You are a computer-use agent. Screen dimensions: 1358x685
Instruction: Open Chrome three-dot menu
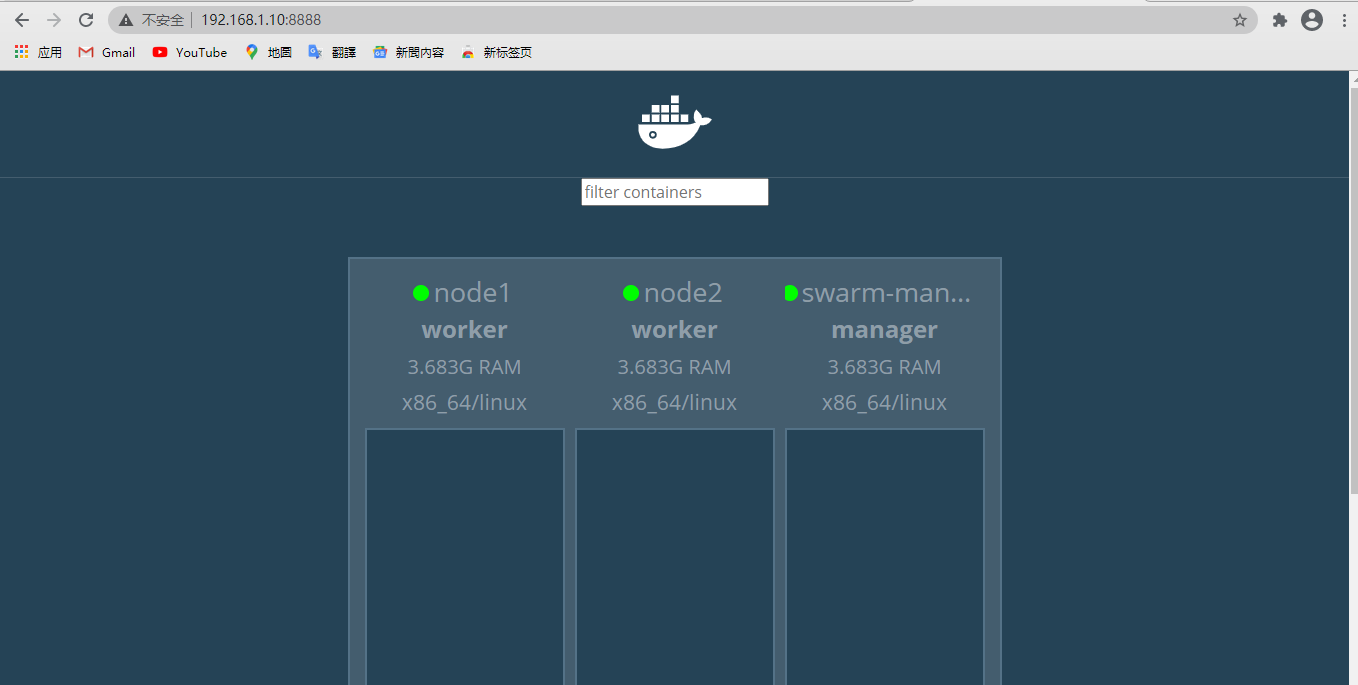[1344, 20]
